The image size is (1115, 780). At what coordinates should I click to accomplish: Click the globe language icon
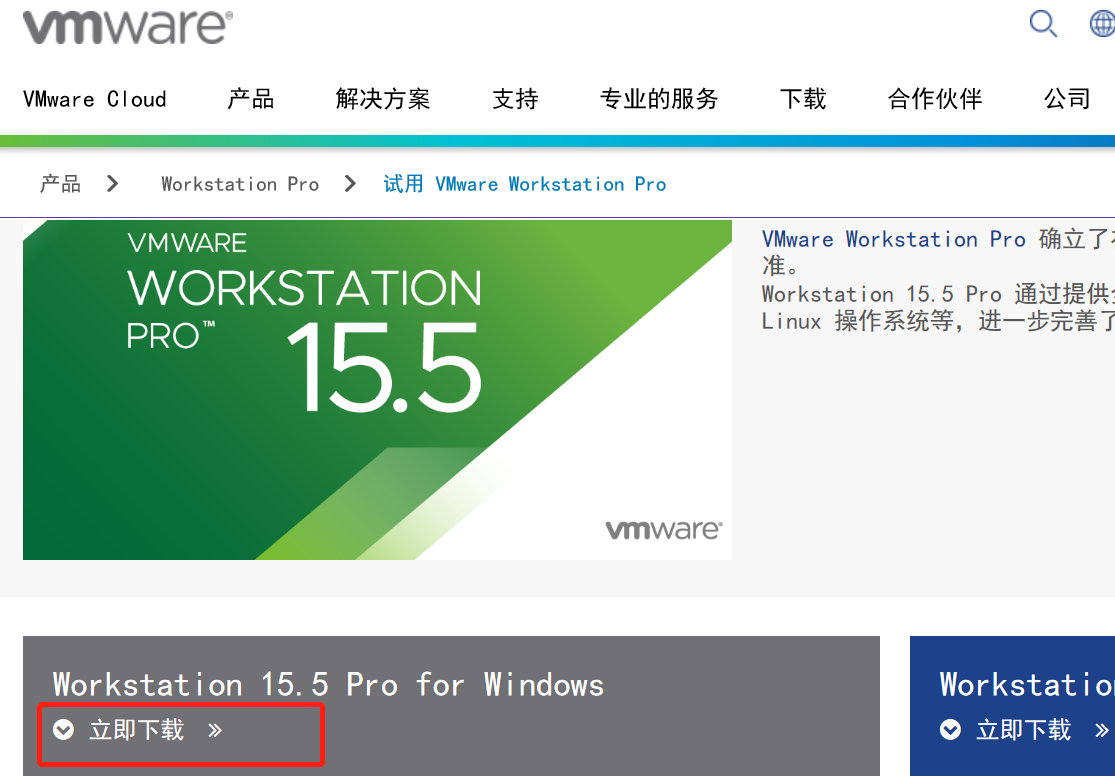coord(1103,23)
